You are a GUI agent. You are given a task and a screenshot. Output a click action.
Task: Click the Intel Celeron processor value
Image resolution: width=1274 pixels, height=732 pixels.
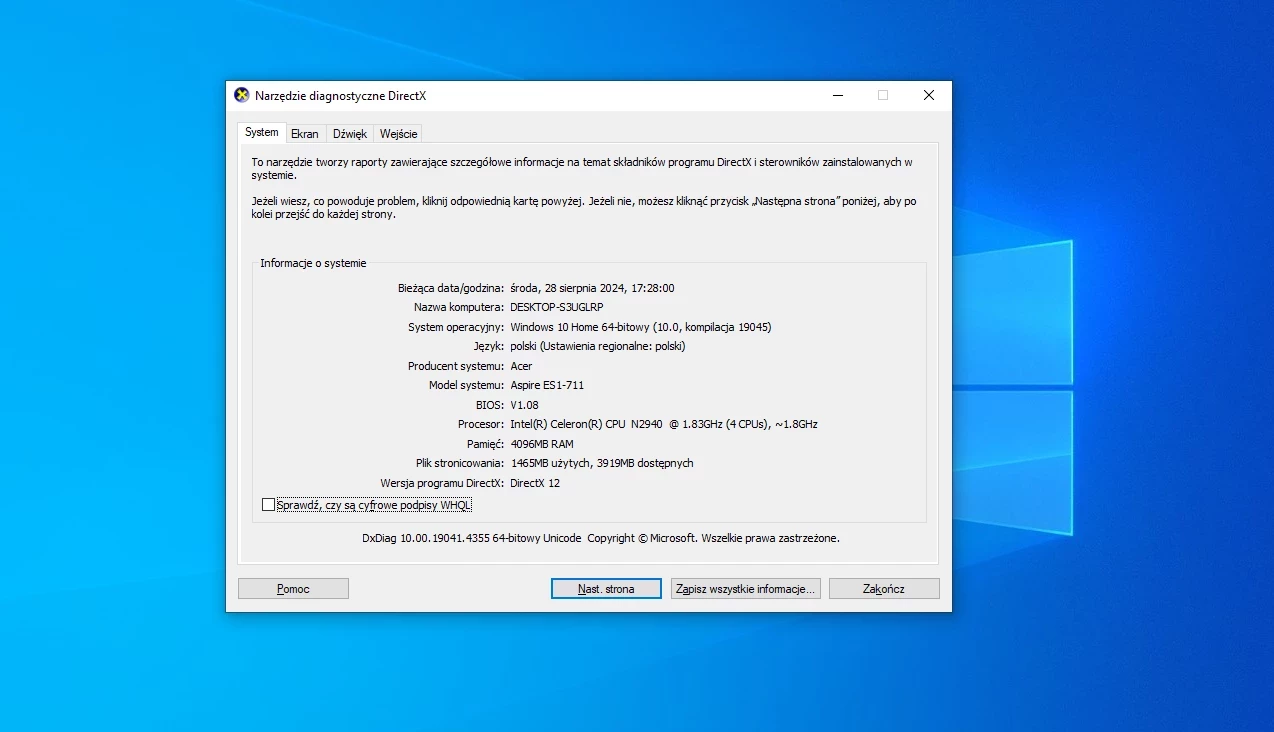click(x=664, y=424)
